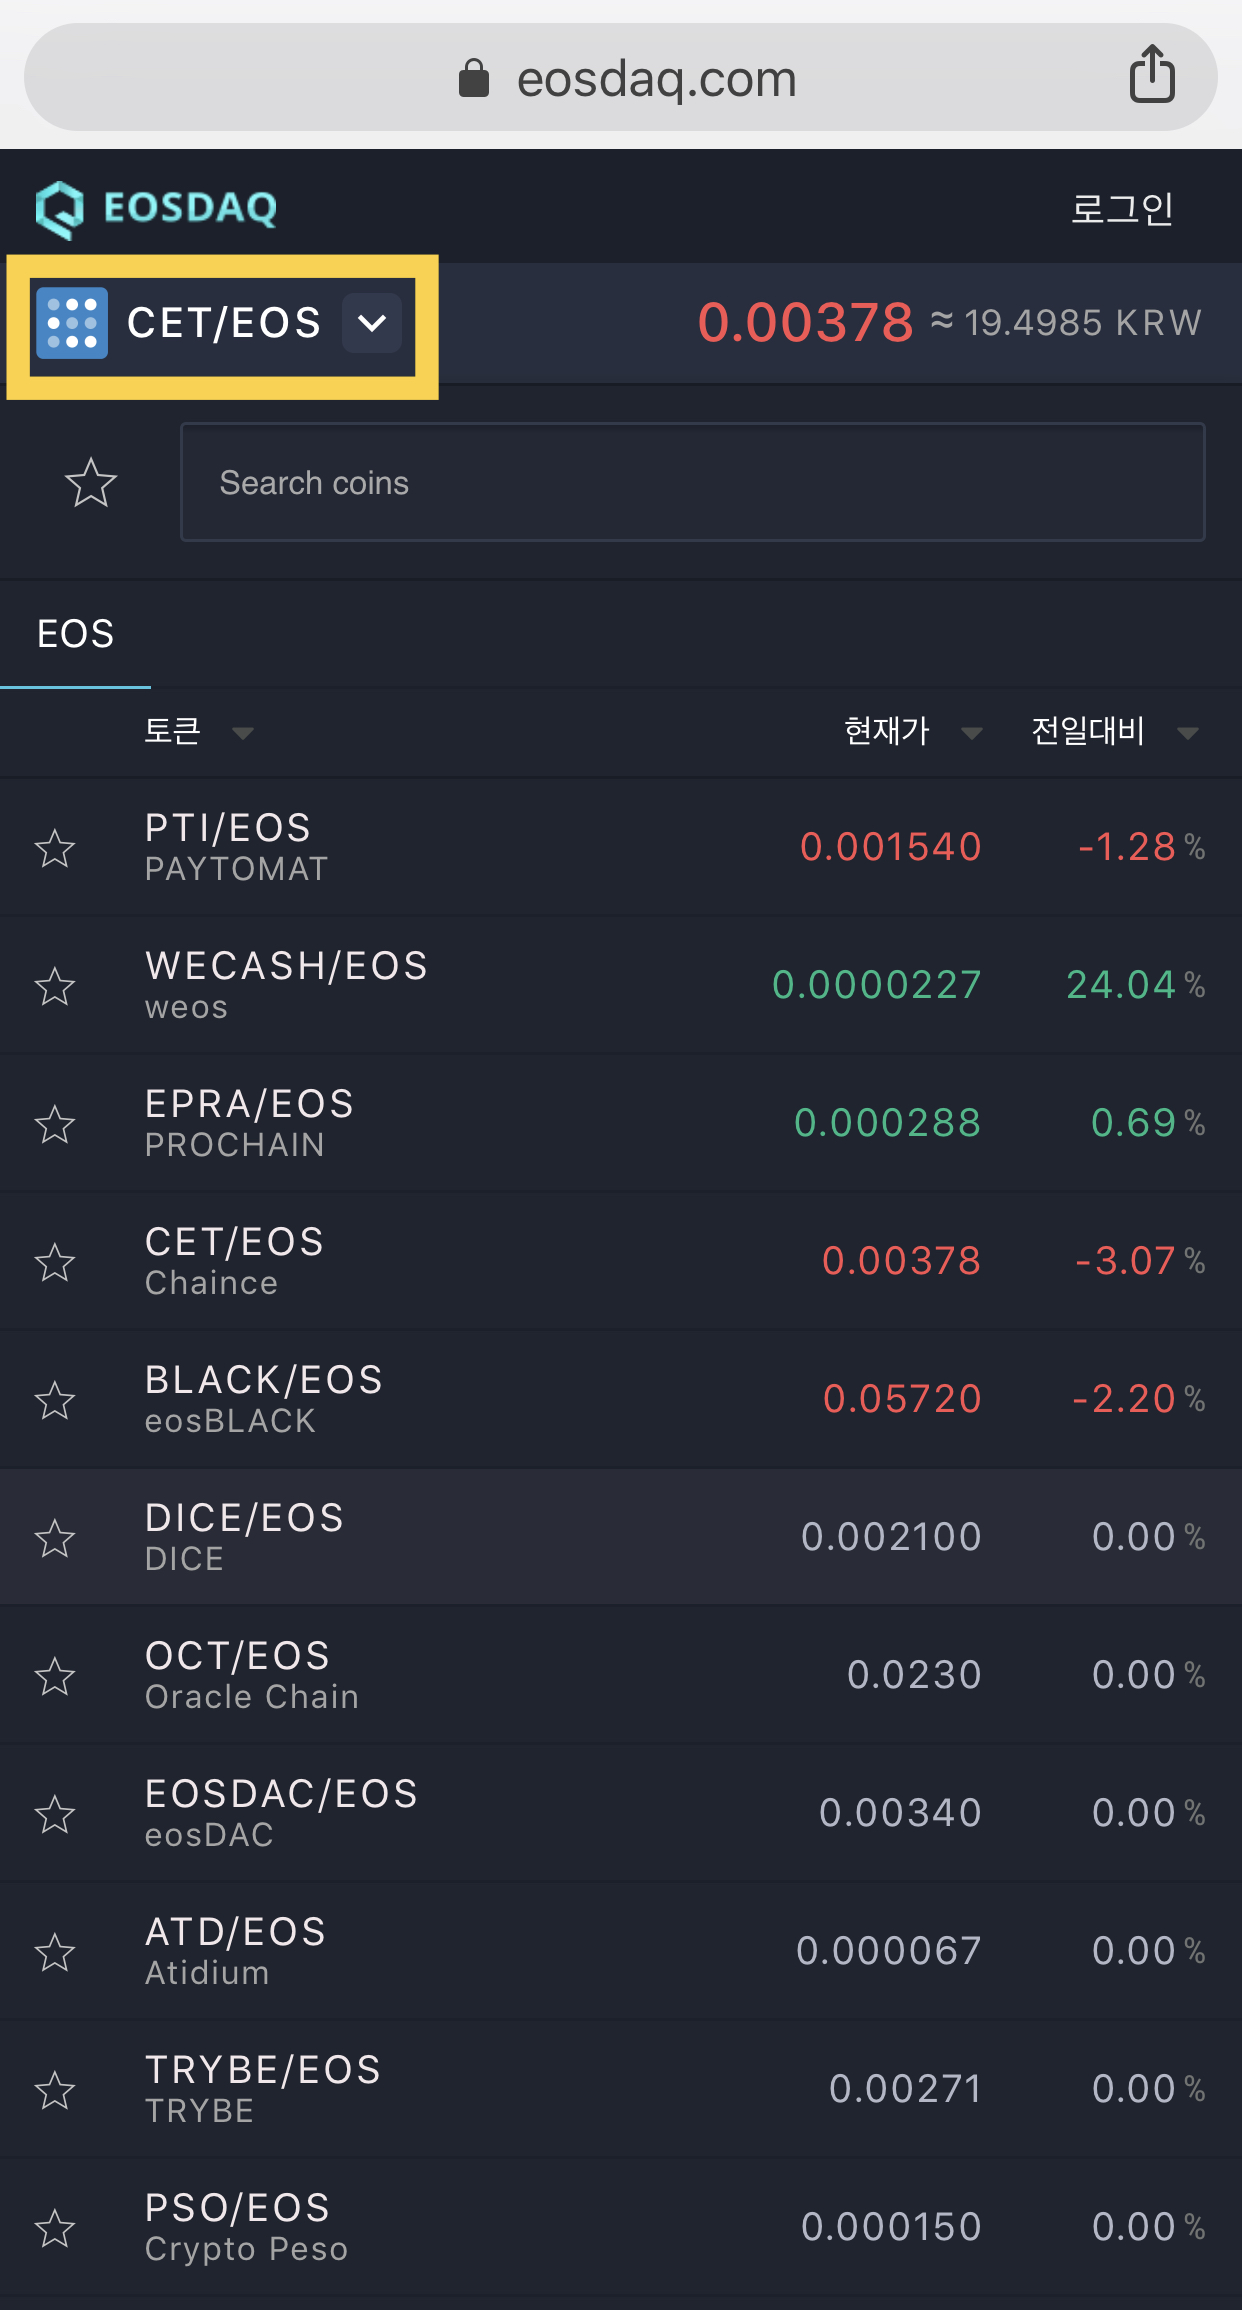
Task: Tap the eosdaq.com address bar
Action: coord(655,78)
